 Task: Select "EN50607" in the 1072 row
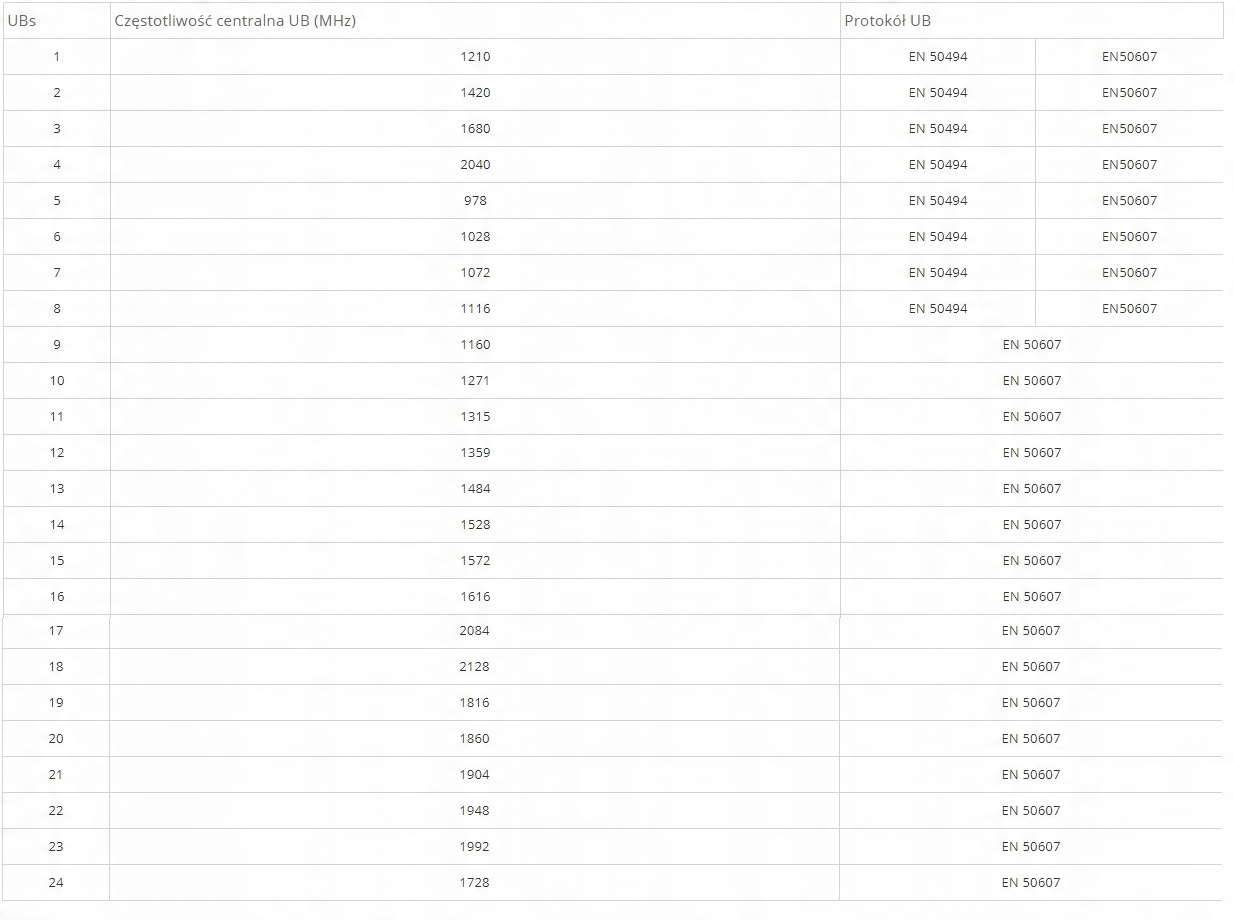coord(1129,273)
